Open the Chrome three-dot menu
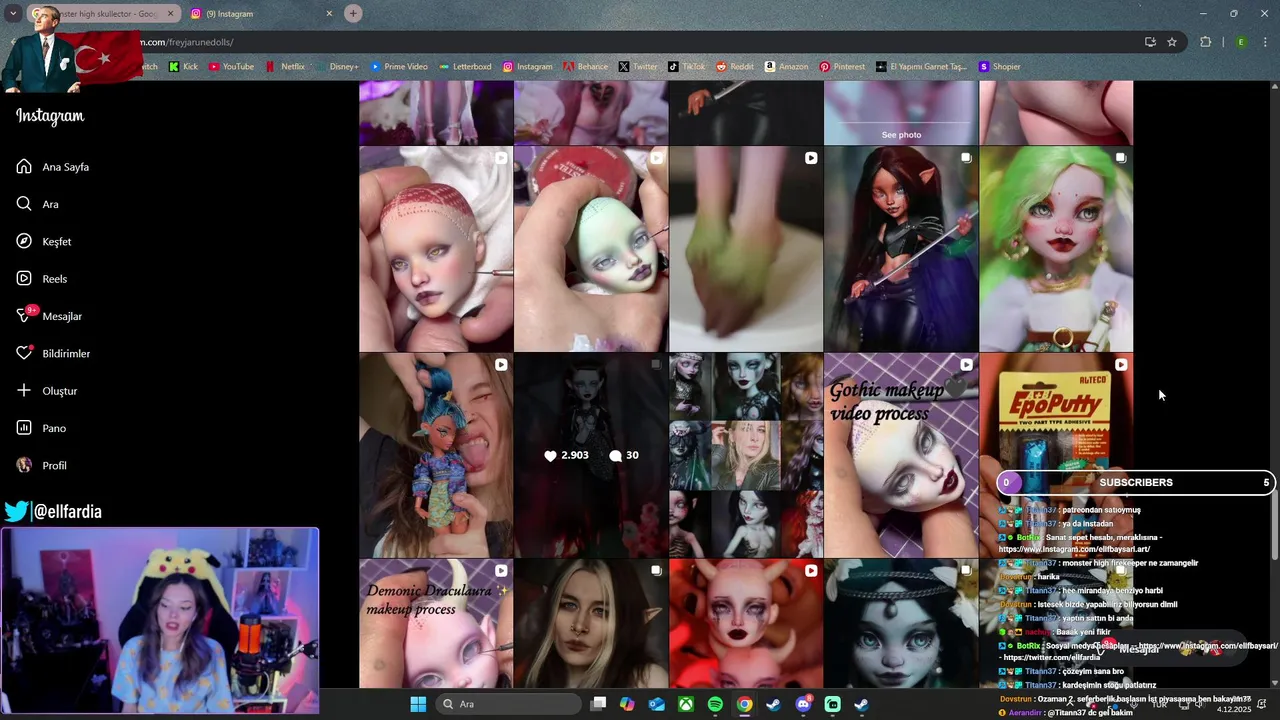This screenshot has width=1280, height=720. tap(1265, 42)
